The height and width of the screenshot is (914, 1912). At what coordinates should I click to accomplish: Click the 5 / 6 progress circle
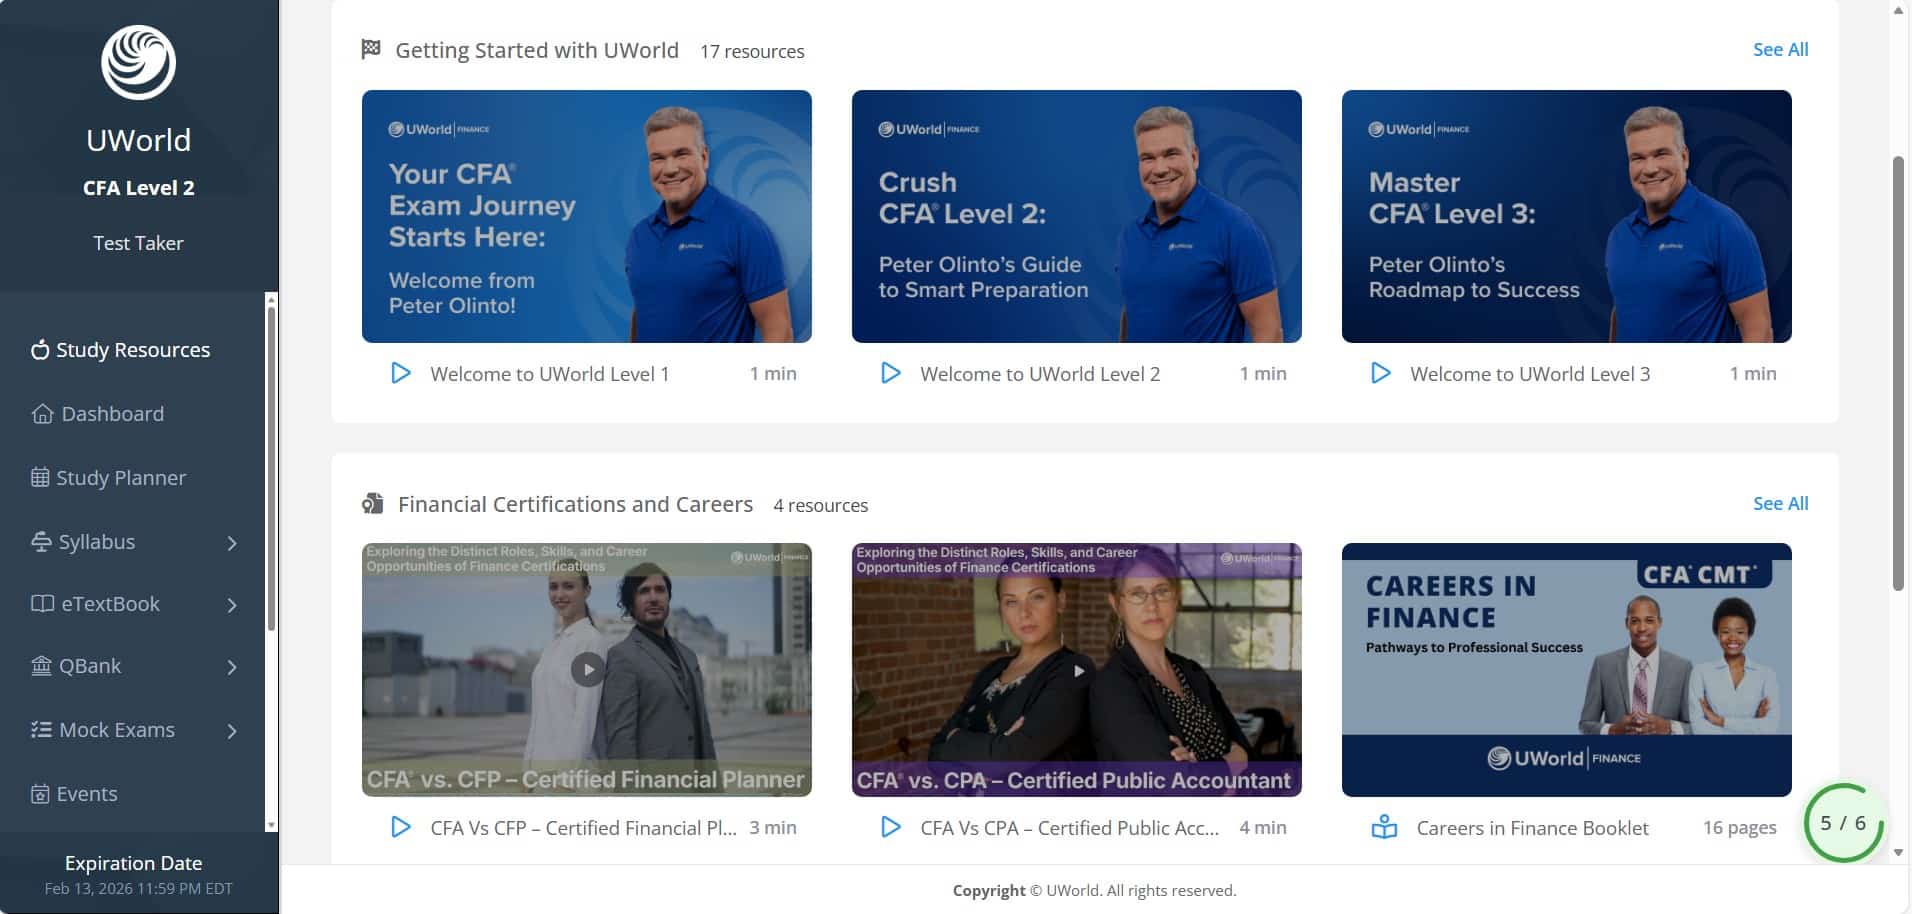pos(1843,823)
